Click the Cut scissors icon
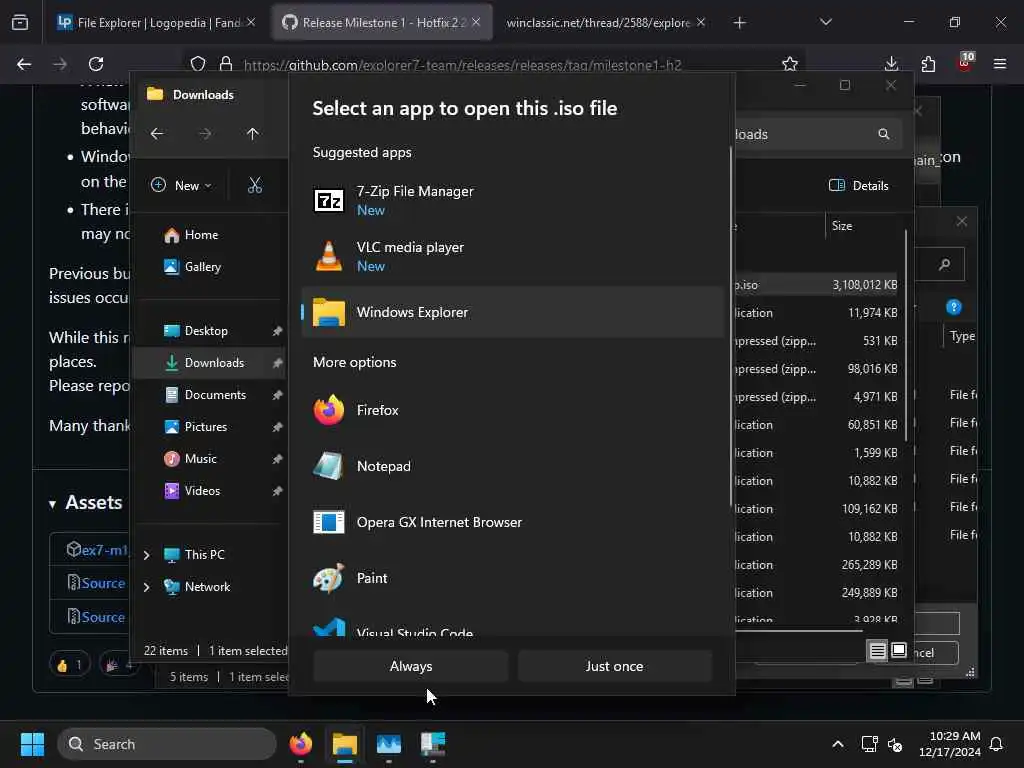 tap(255, 185)
